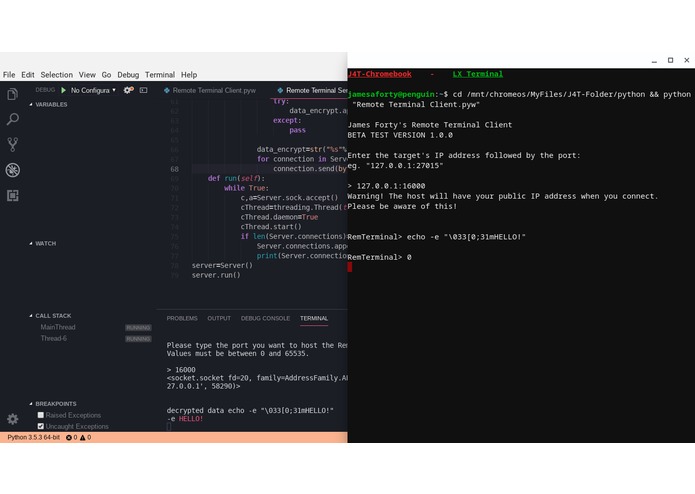This screenshot has width=695, height=494.
Task: Start debugging with green play button
Action: [63, 90]
